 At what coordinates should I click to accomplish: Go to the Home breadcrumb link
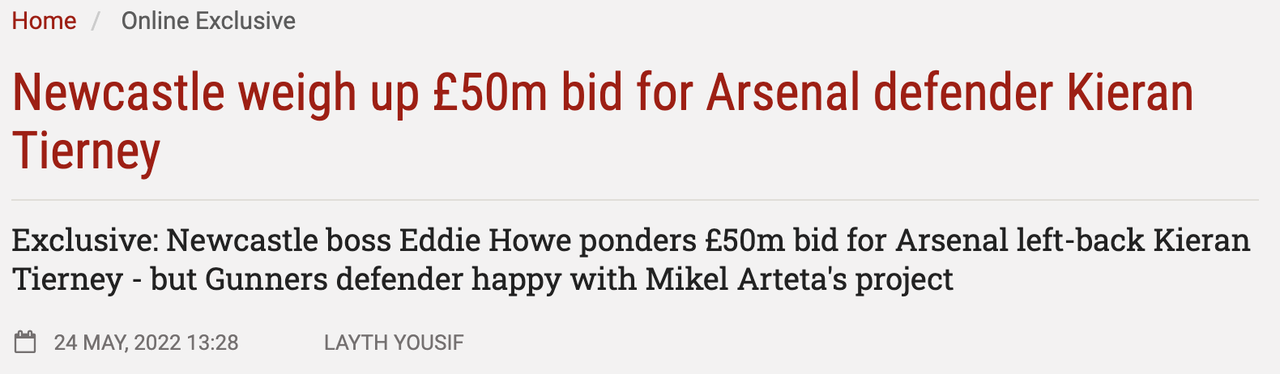[44, 21]
